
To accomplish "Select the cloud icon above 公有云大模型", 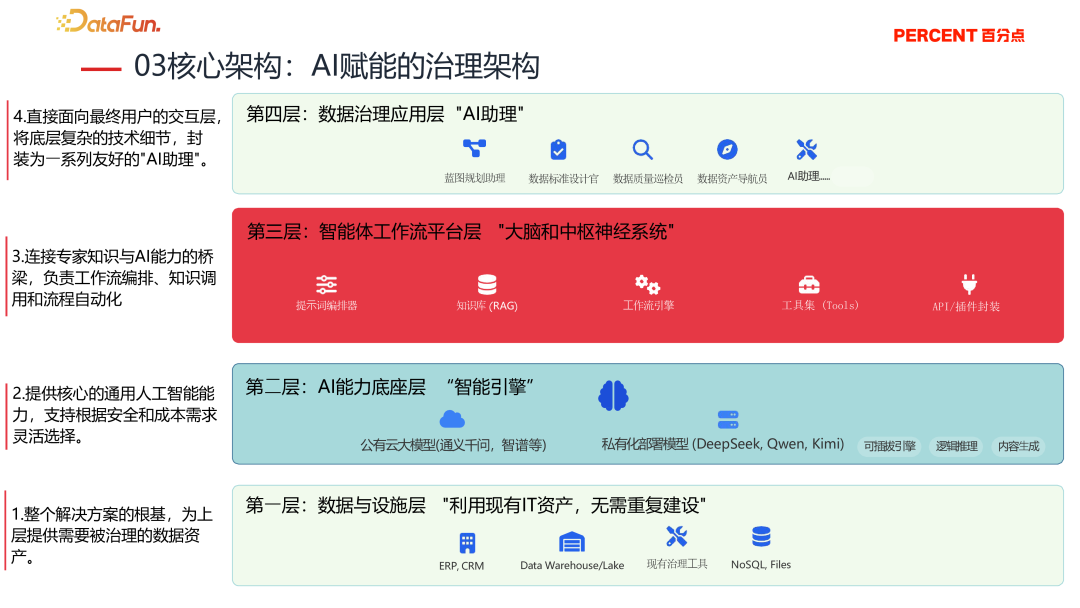I will (x=452, y=419).
